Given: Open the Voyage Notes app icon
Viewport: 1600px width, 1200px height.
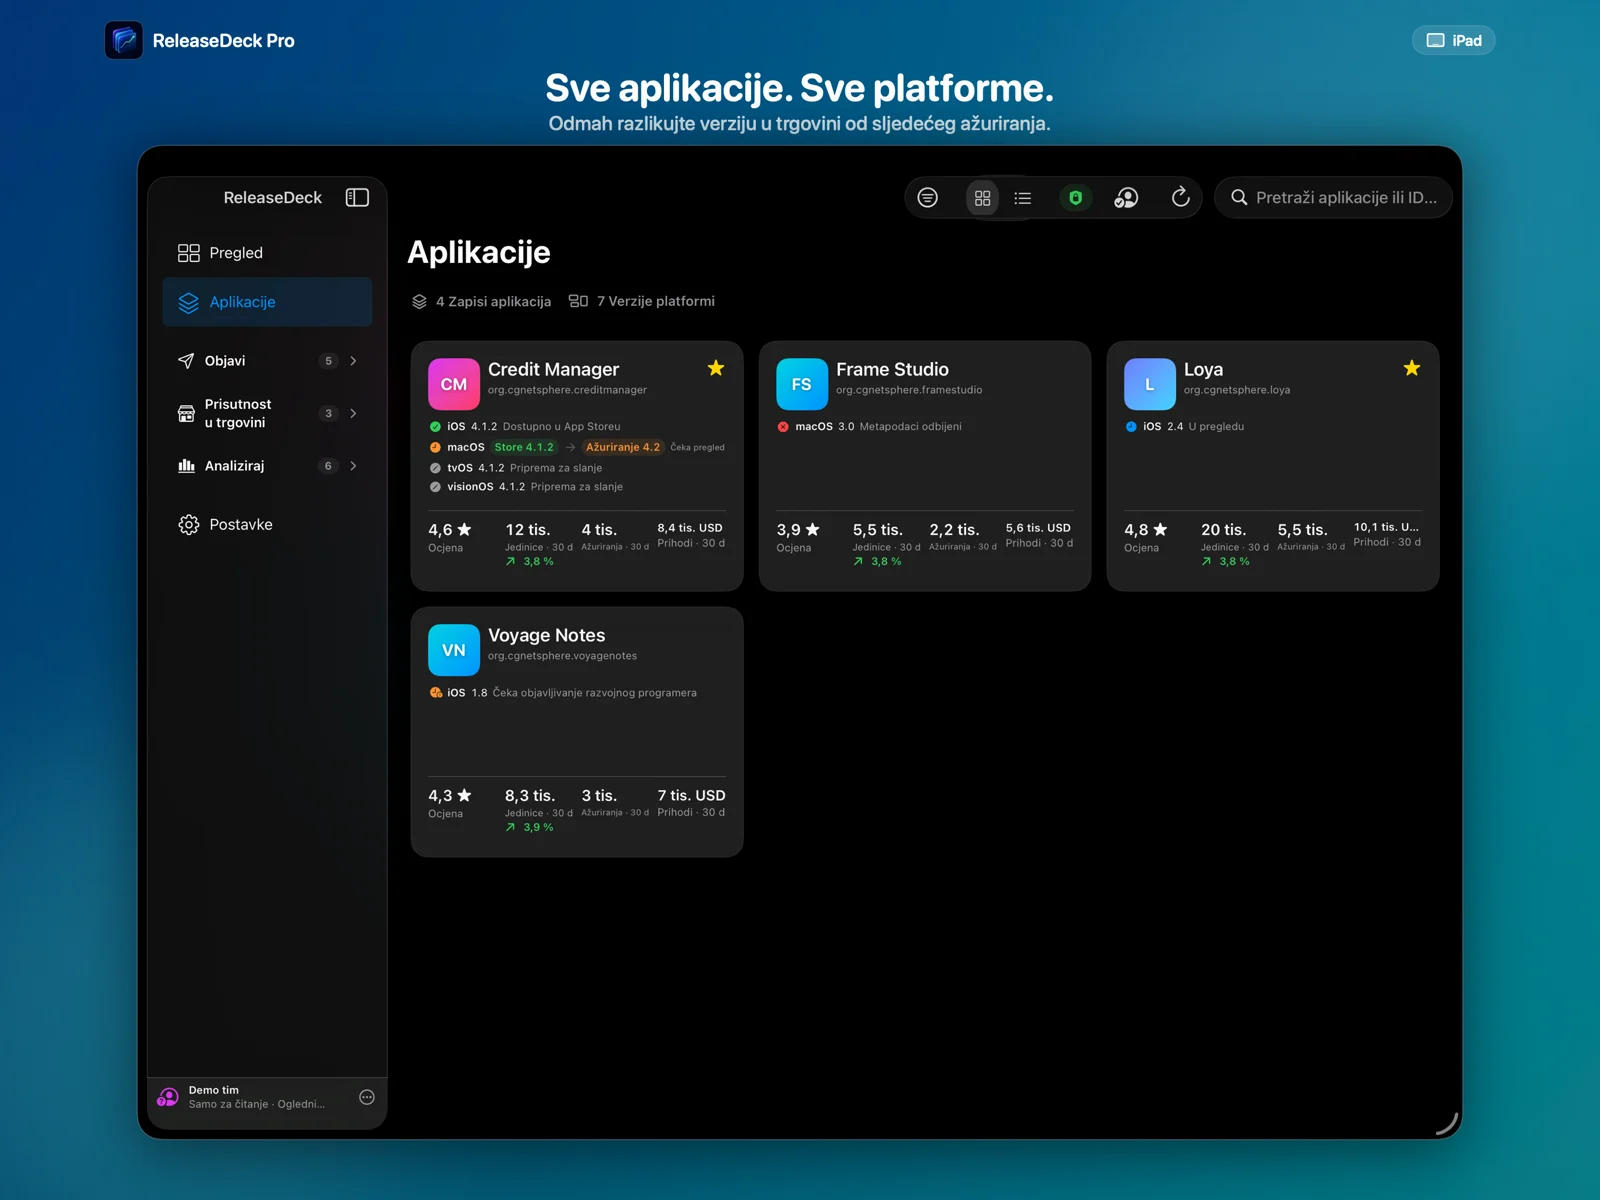Looking at the screenshot, I should point(454,650).
